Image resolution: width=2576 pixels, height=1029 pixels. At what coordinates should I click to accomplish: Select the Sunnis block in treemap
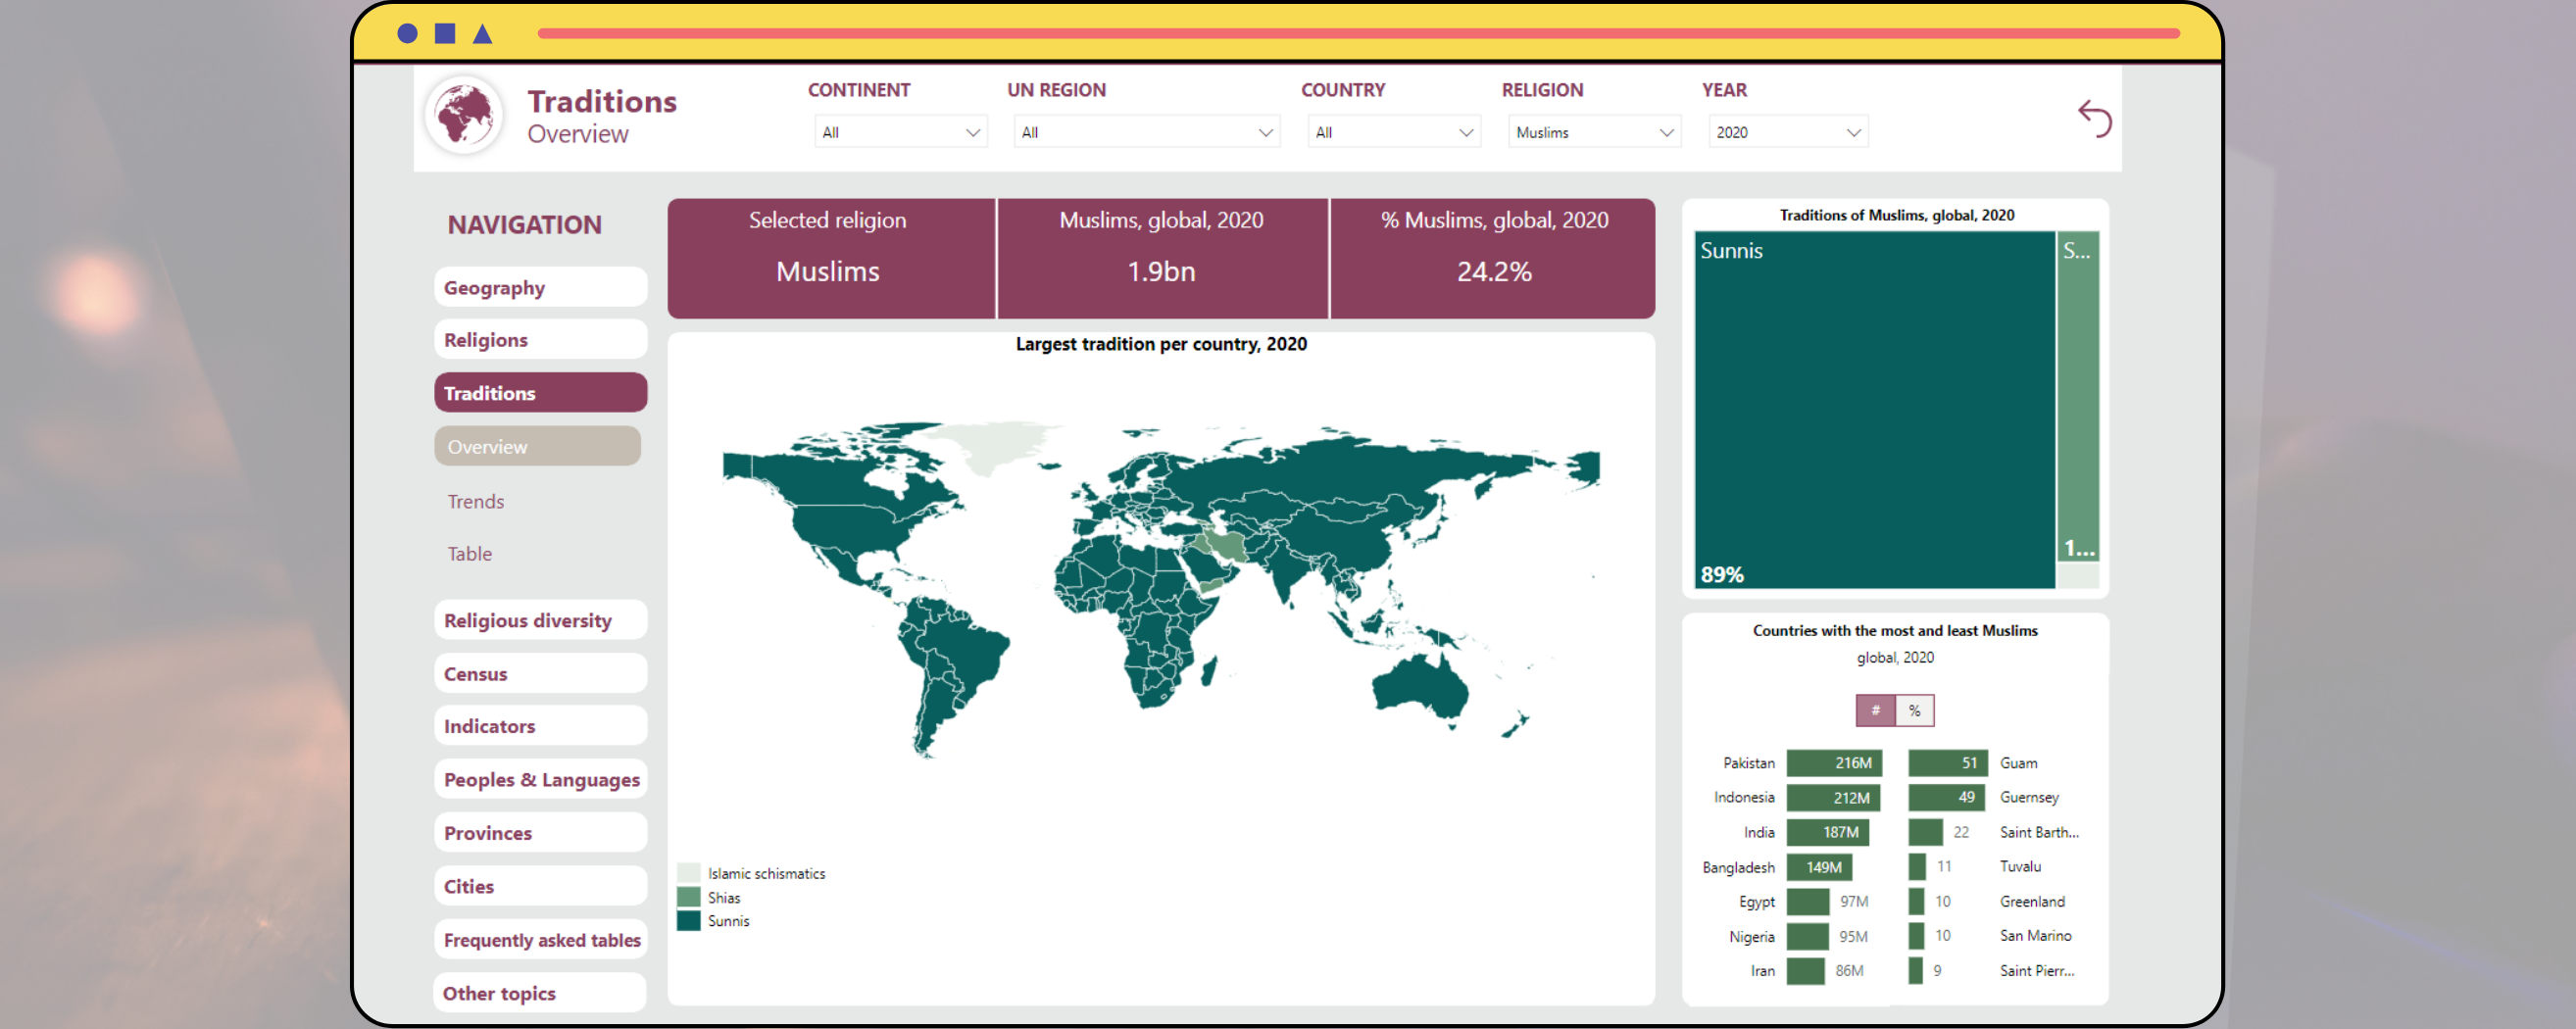point(1873,410)
